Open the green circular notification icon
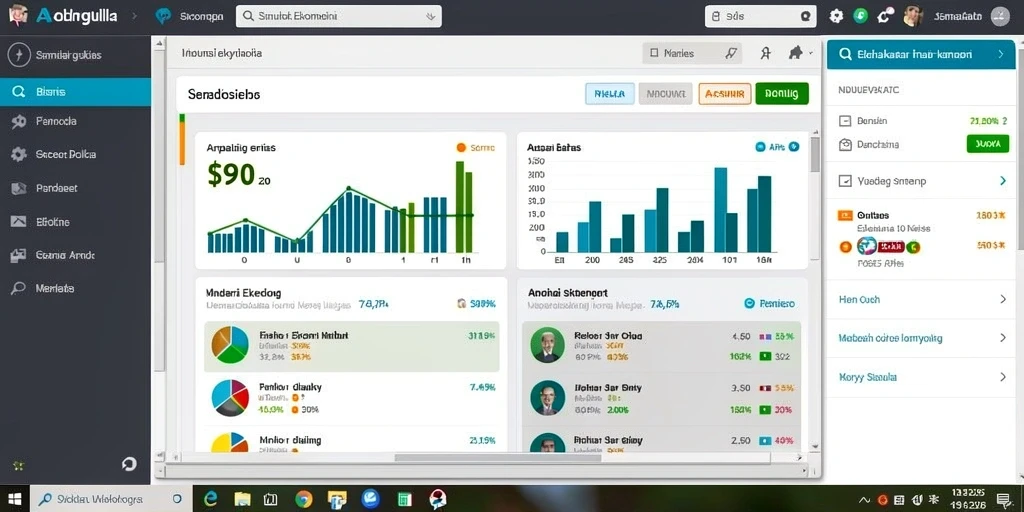Screen dimensions: 1024x512 861,16
